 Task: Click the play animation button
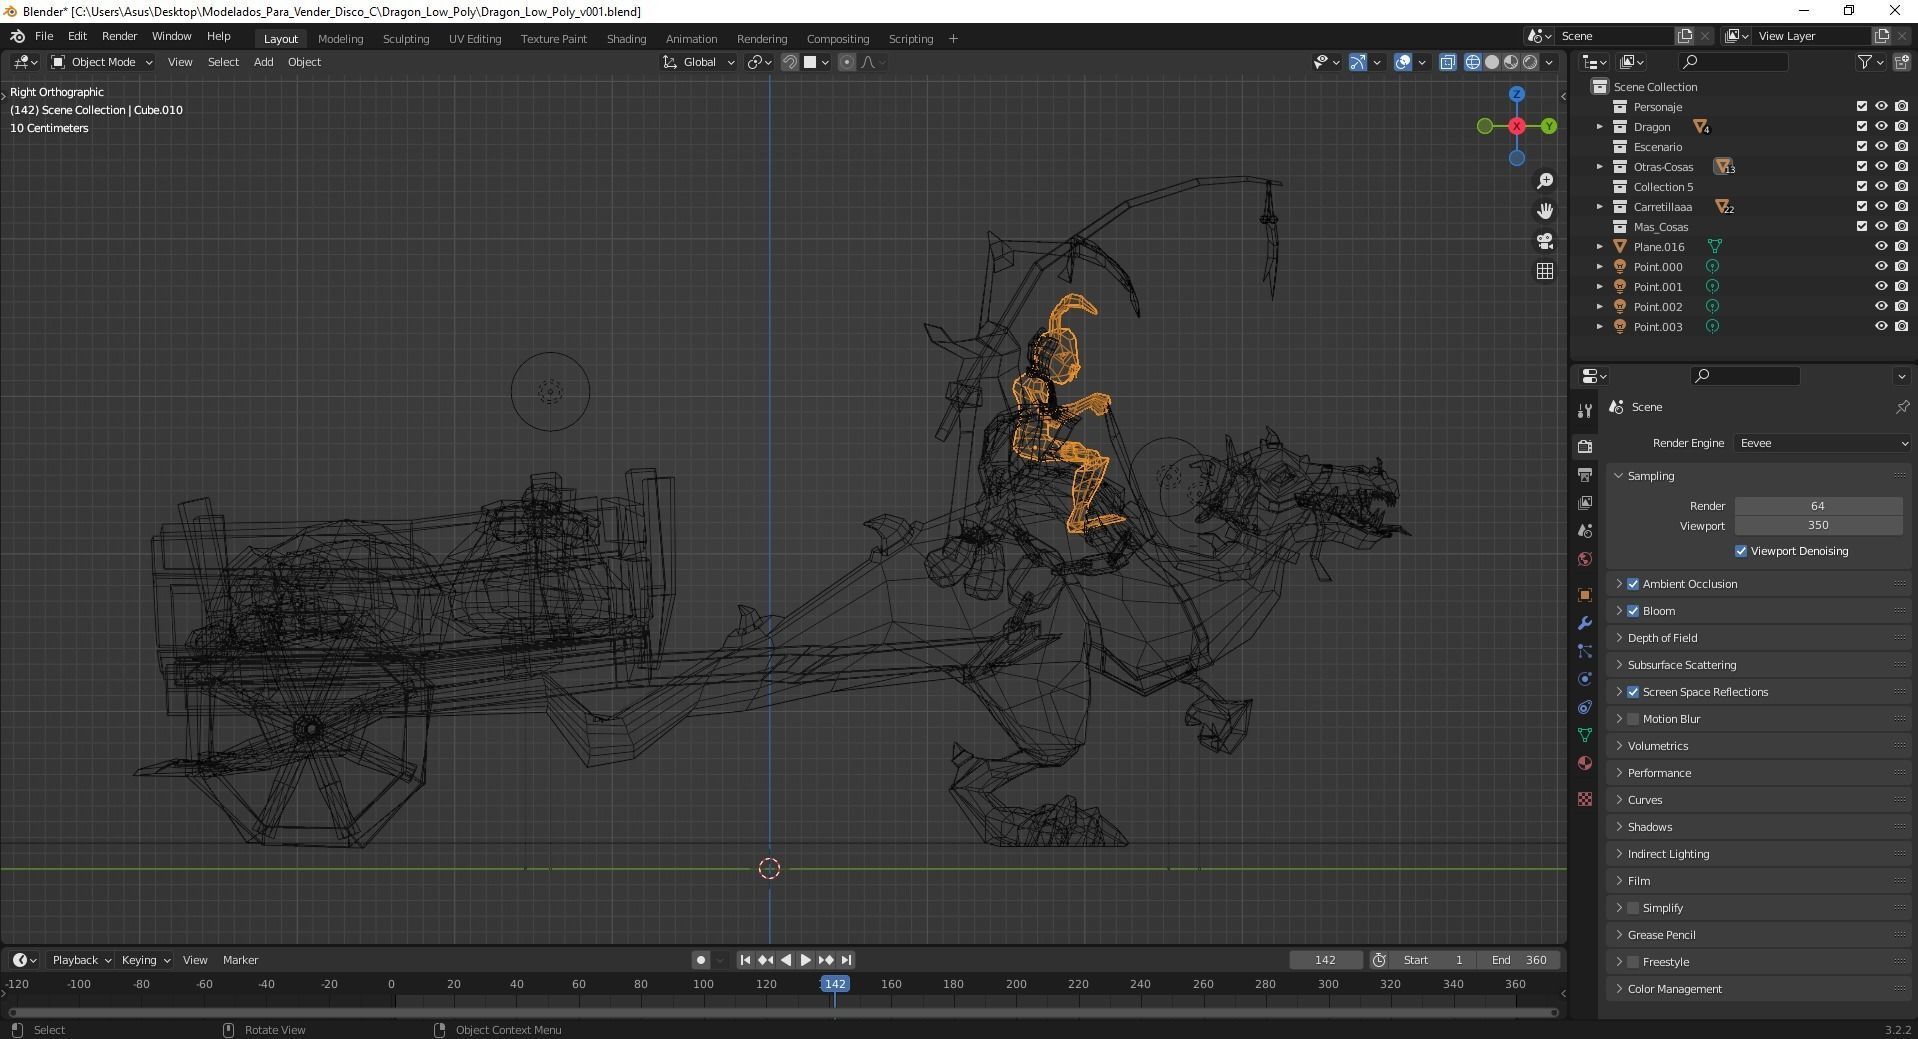point(805,960)
